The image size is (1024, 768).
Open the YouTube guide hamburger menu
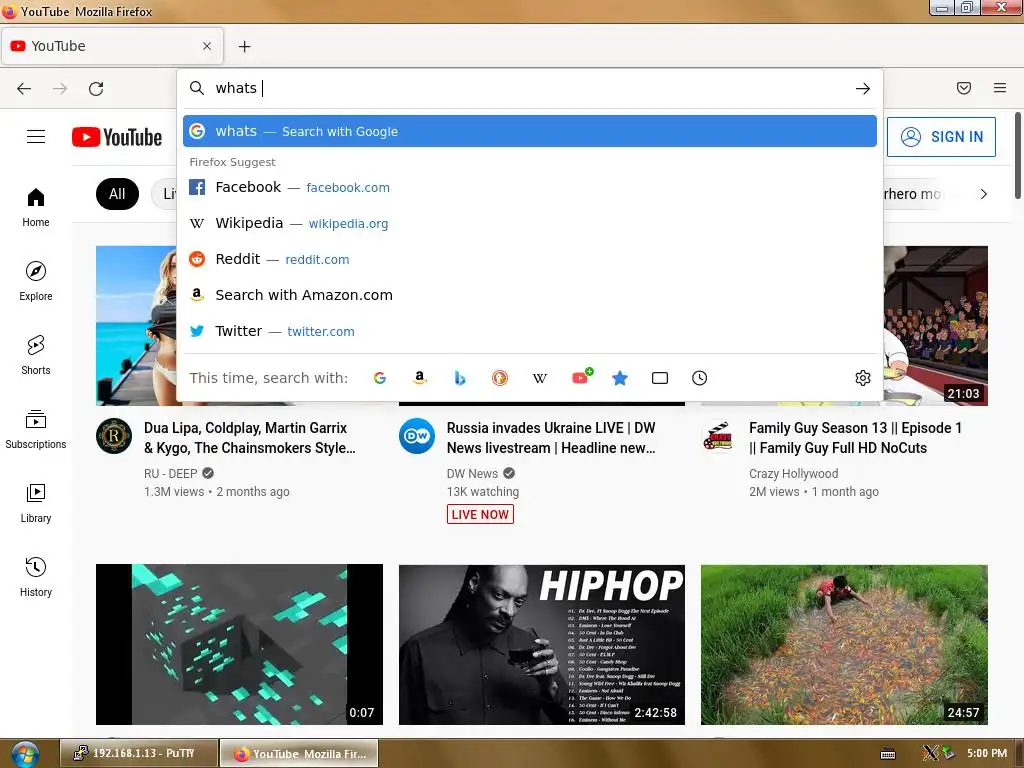pyautogui.click(x=36, y=136)
